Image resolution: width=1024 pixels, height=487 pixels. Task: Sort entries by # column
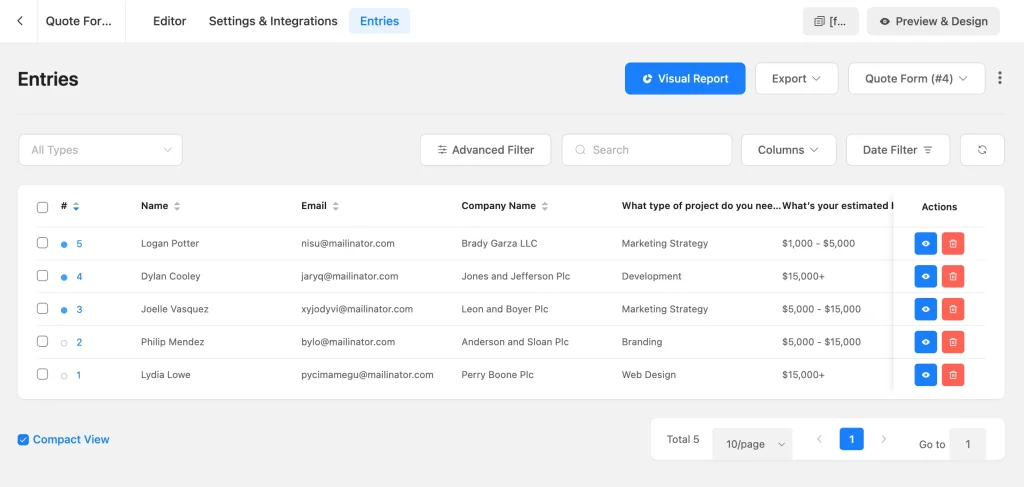(x=76, y=206)
